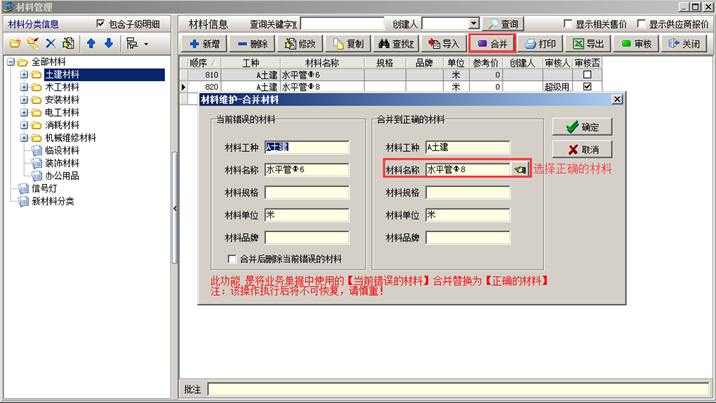
Task: Click the 修改 (Edit) toolbar button
Action: pos(300,44)
